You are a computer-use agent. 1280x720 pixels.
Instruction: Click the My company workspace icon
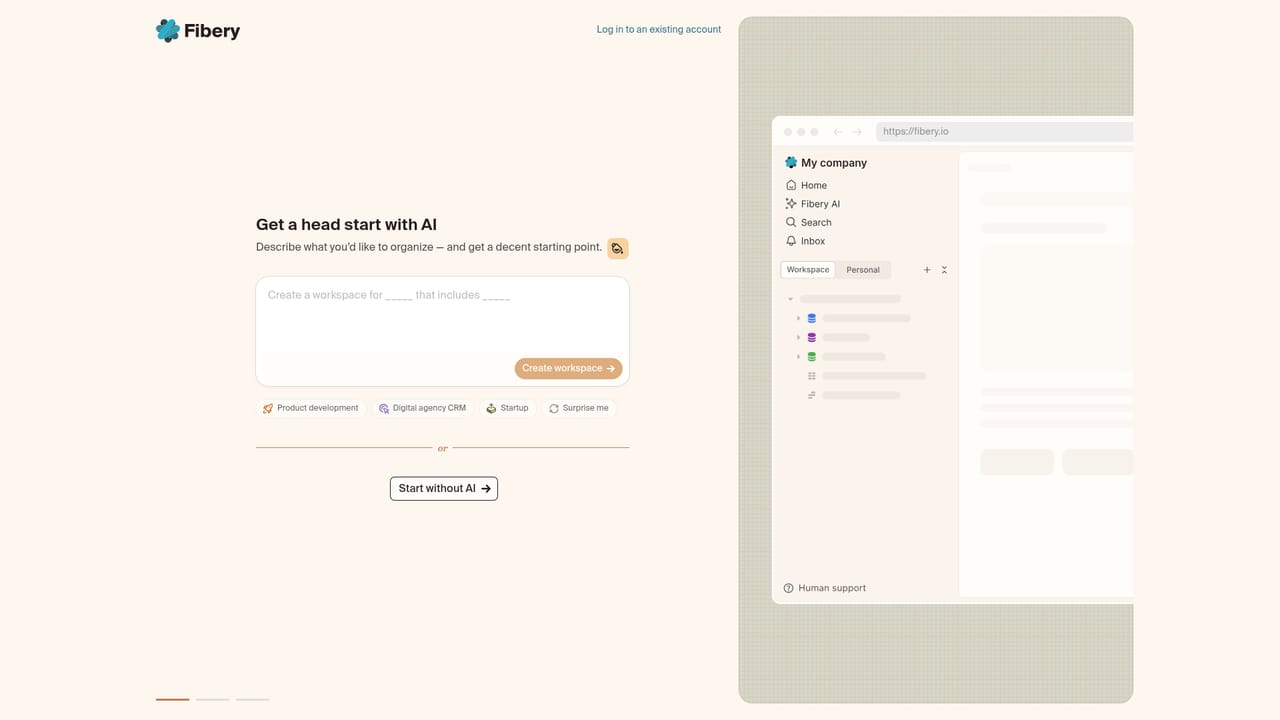[791, 162]
